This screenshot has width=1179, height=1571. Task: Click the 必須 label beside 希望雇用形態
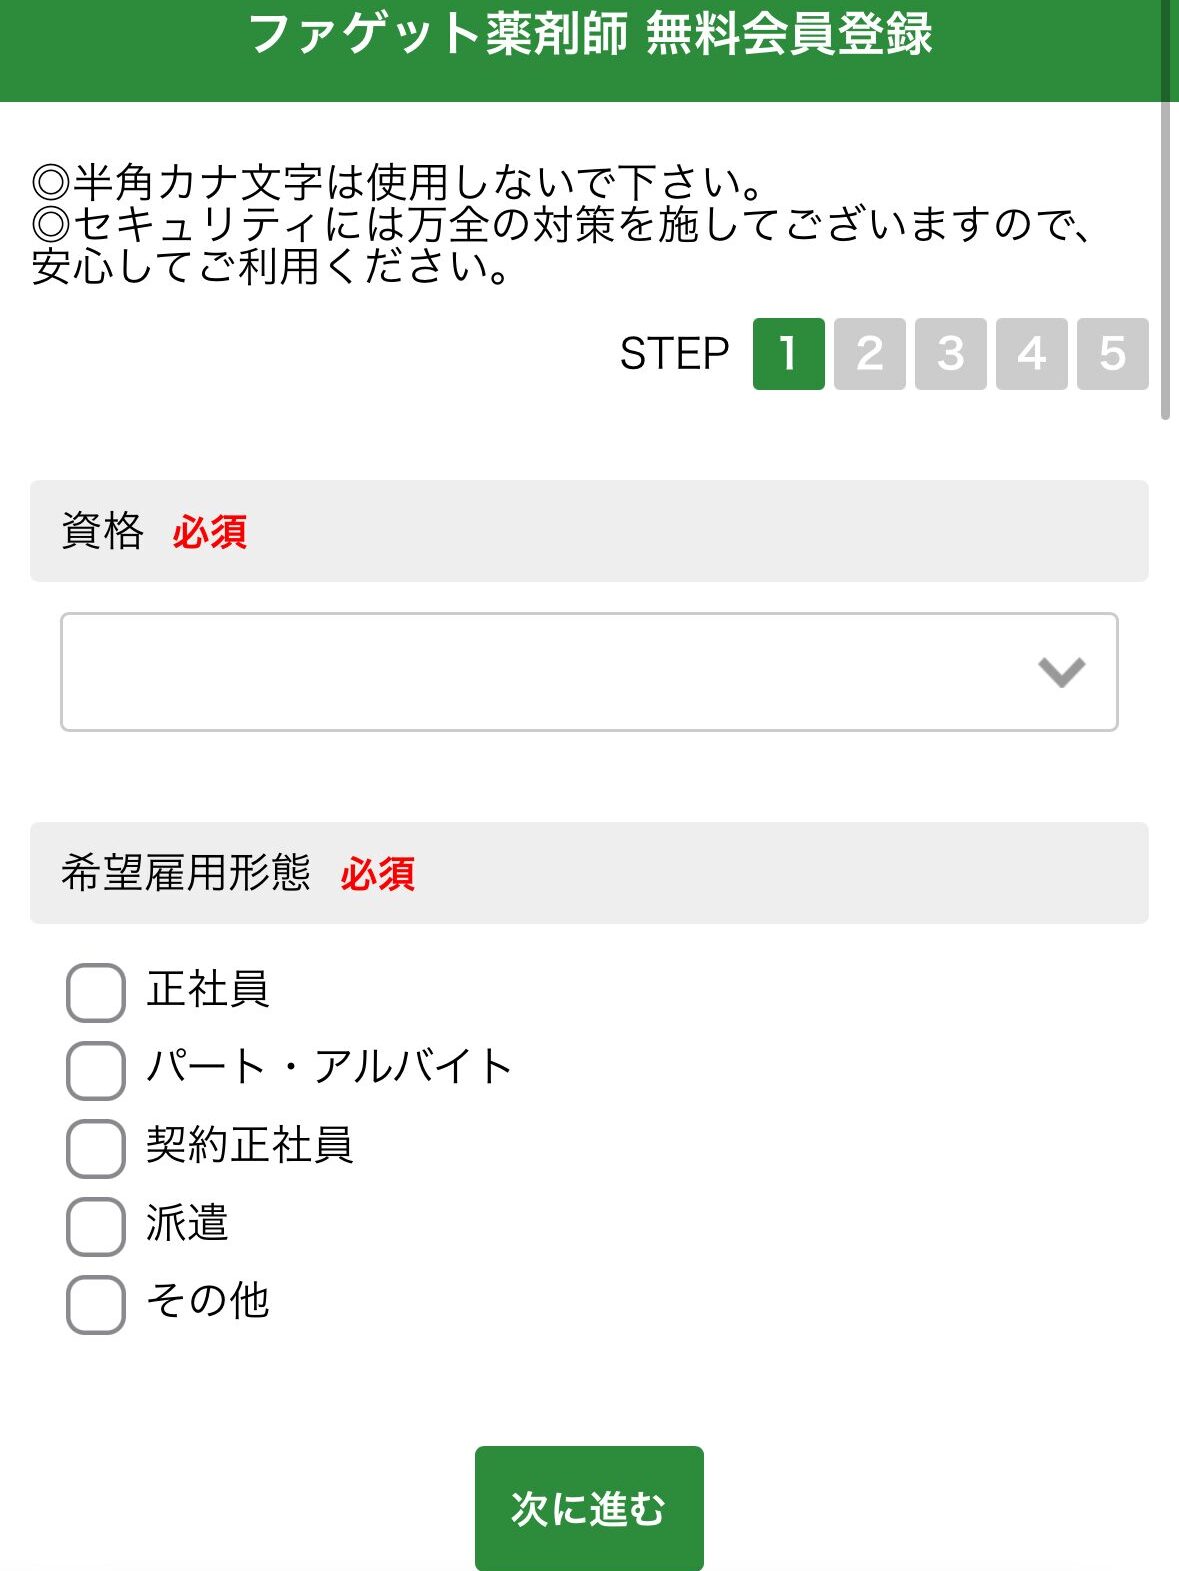[x=377, y=874]
